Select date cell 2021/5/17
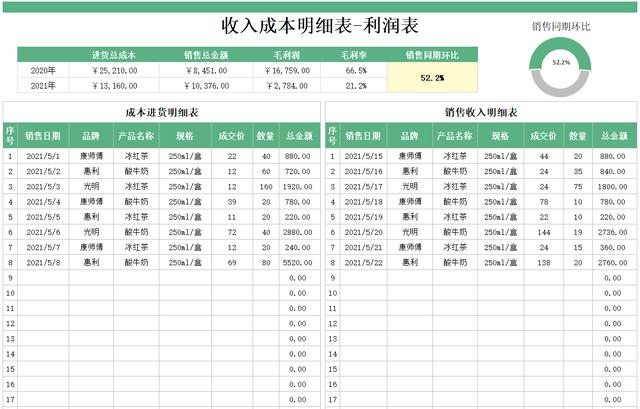The height and width of the screenshot is (409, 640). 363,187
